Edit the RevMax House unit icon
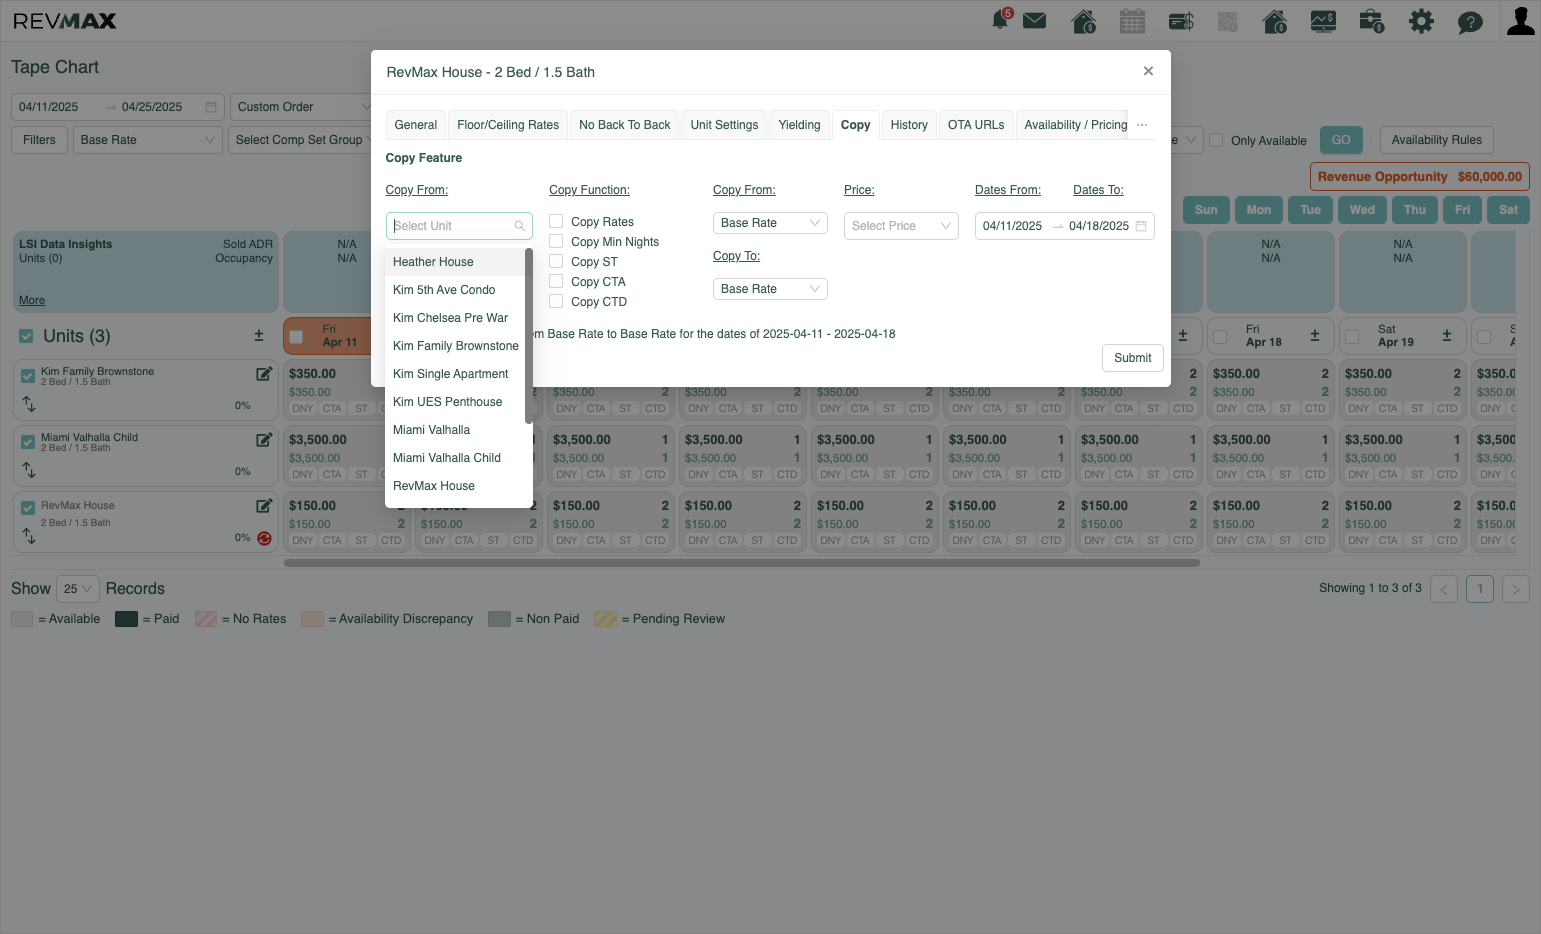 click(264, 506)
